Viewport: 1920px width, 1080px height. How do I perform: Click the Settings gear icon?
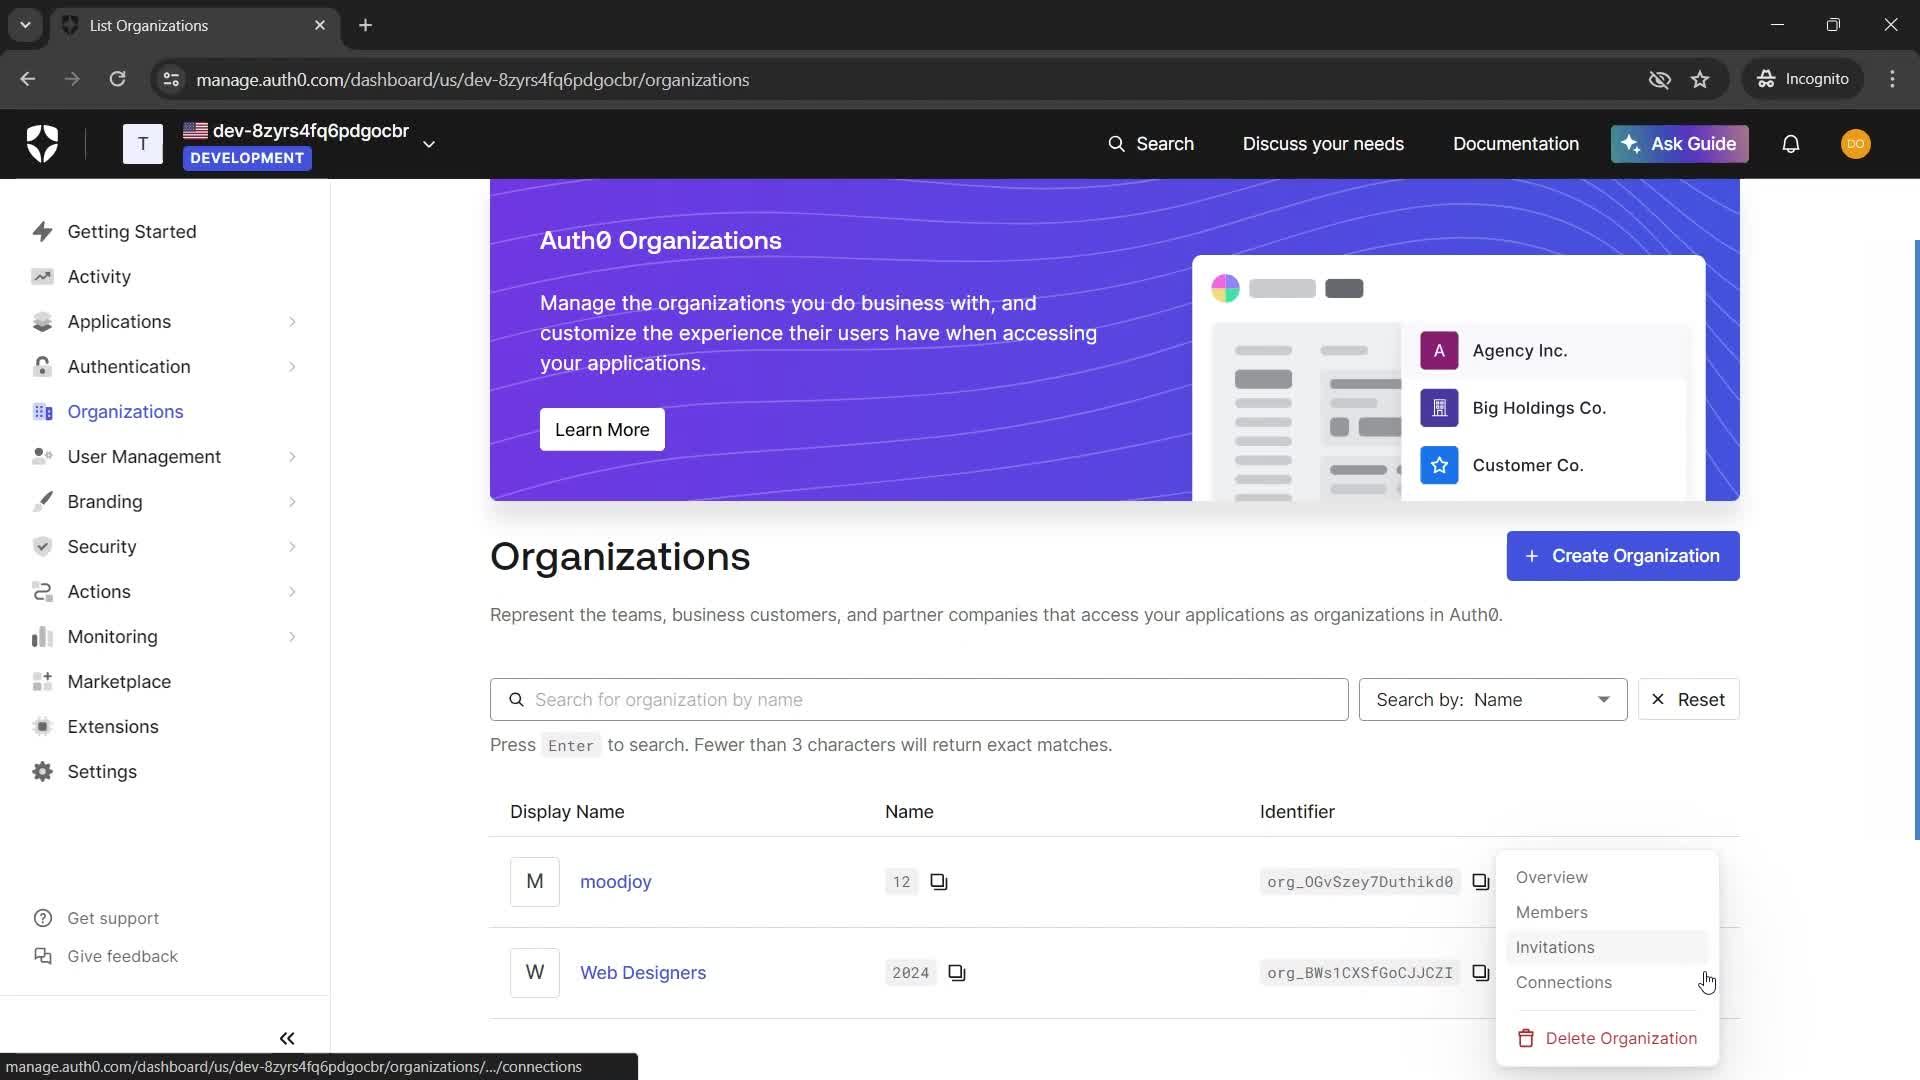[x=42, y=772]
